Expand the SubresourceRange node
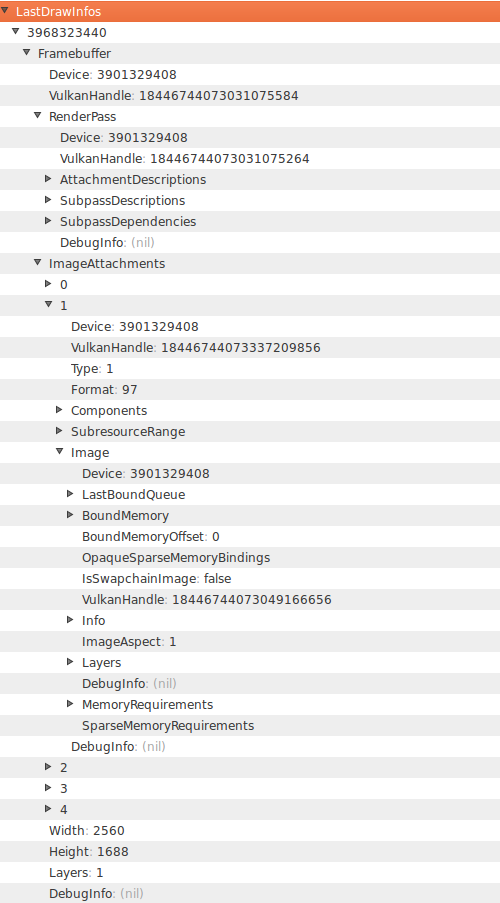 59,430
